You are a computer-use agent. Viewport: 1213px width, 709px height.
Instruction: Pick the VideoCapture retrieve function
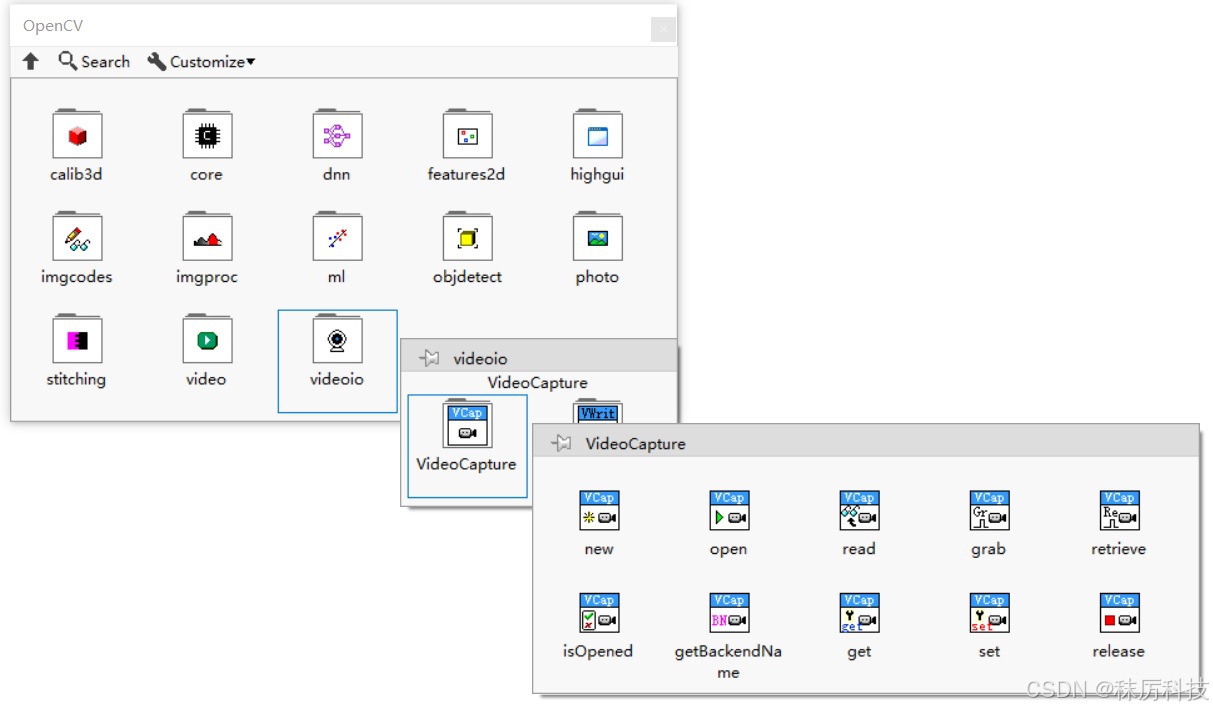pyautogui.click(x=1119, y=510)
